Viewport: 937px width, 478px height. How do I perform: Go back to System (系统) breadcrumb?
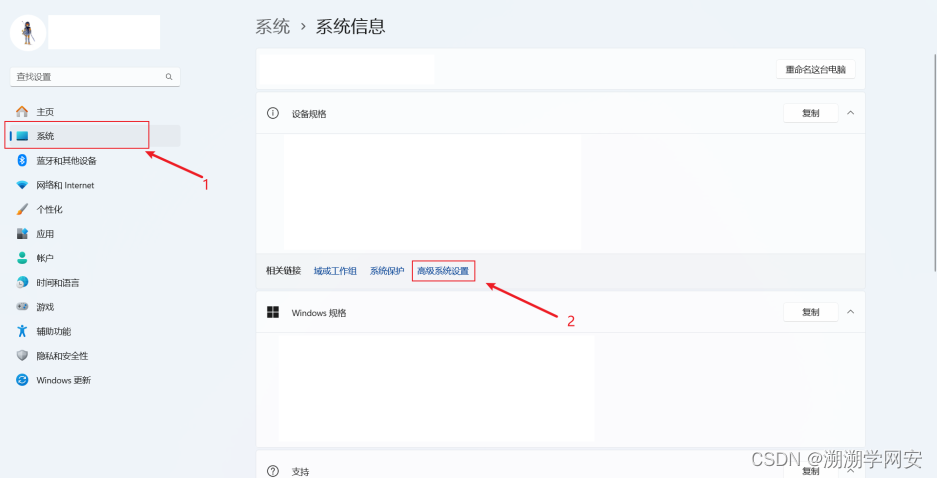(272, 27)
